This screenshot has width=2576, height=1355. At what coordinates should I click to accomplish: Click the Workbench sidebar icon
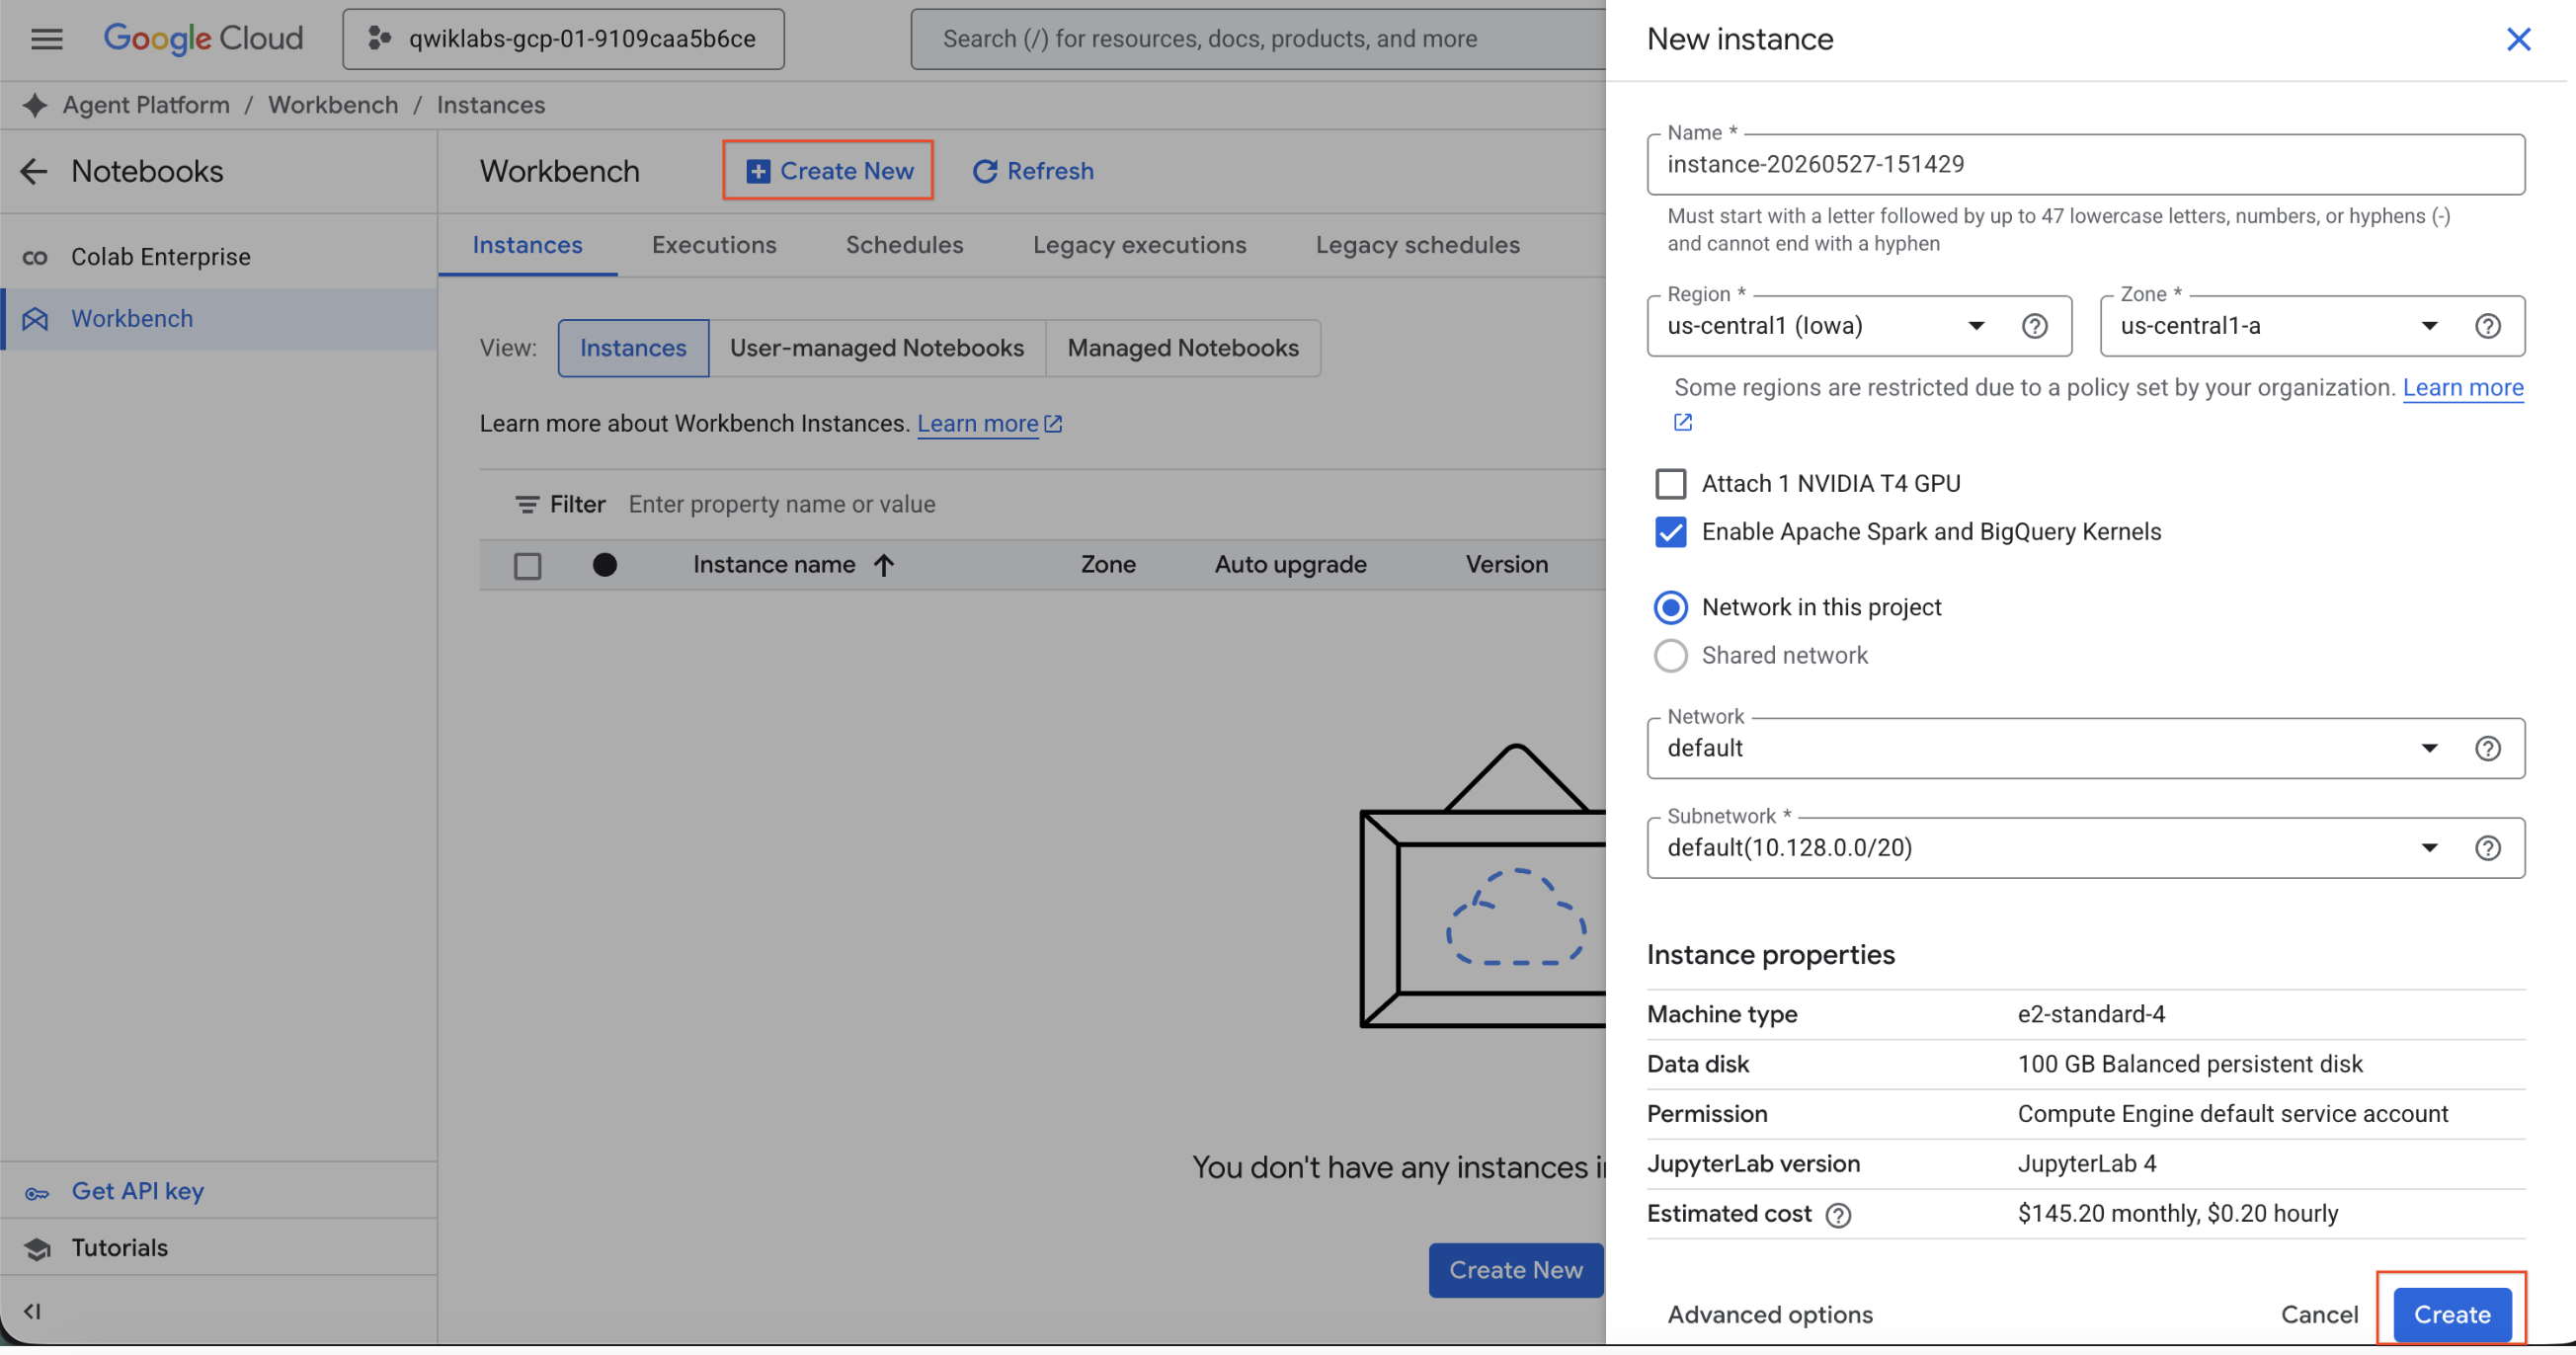click(35, 320)
